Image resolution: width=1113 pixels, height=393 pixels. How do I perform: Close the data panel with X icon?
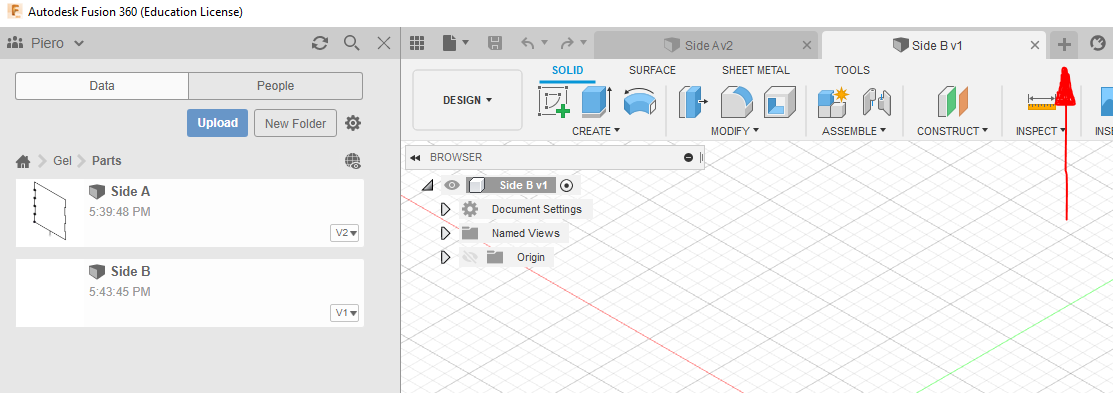point(384,43)
